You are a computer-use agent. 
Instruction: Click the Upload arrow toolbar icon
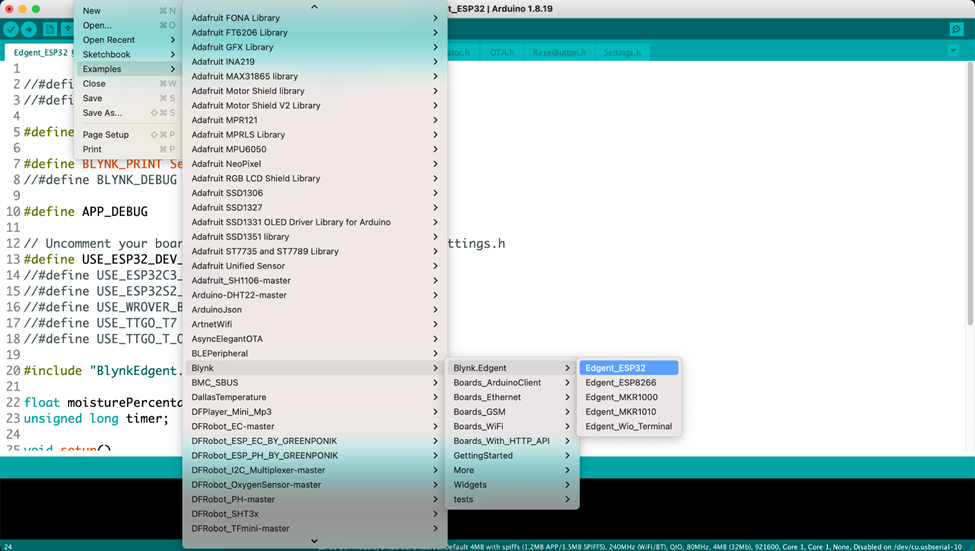(29, 29)
